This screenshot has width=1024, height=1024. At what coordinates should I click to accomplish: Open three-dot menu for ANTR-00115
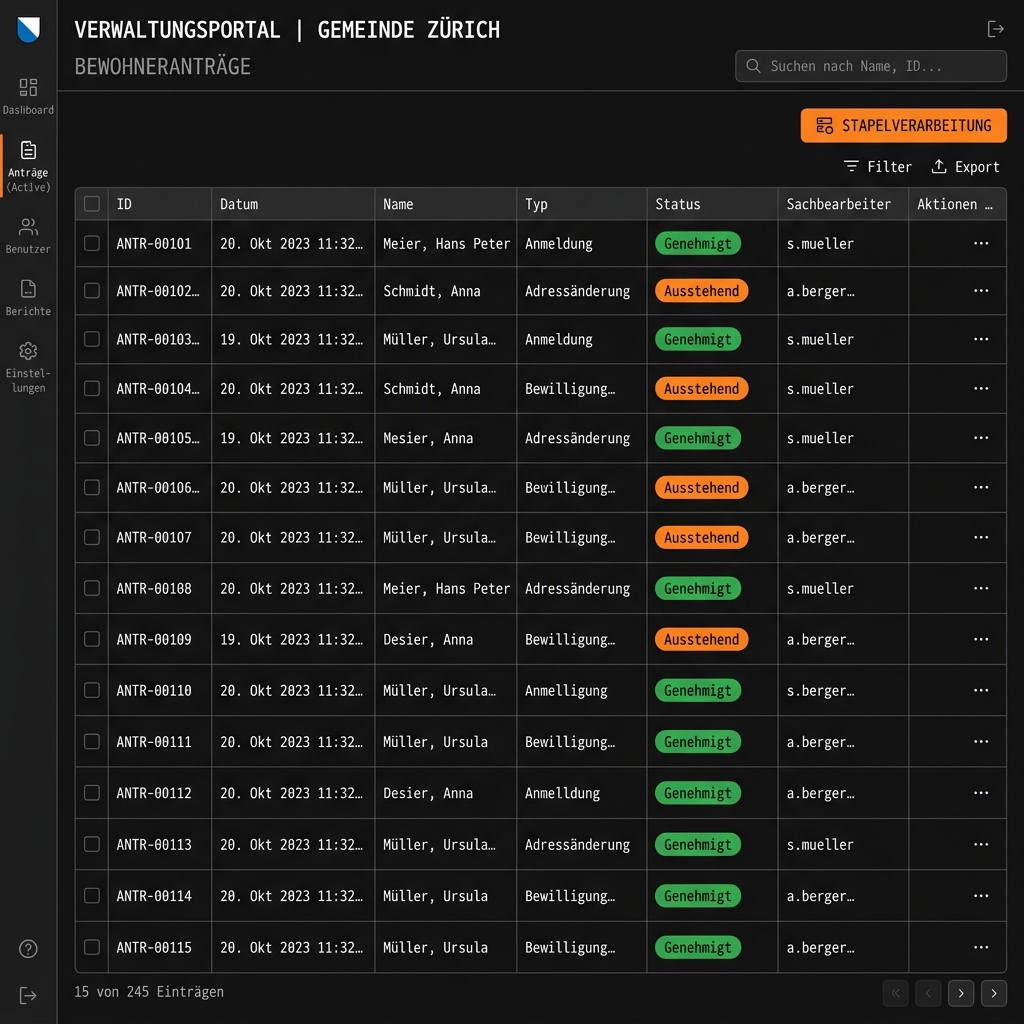click(981, 947)
